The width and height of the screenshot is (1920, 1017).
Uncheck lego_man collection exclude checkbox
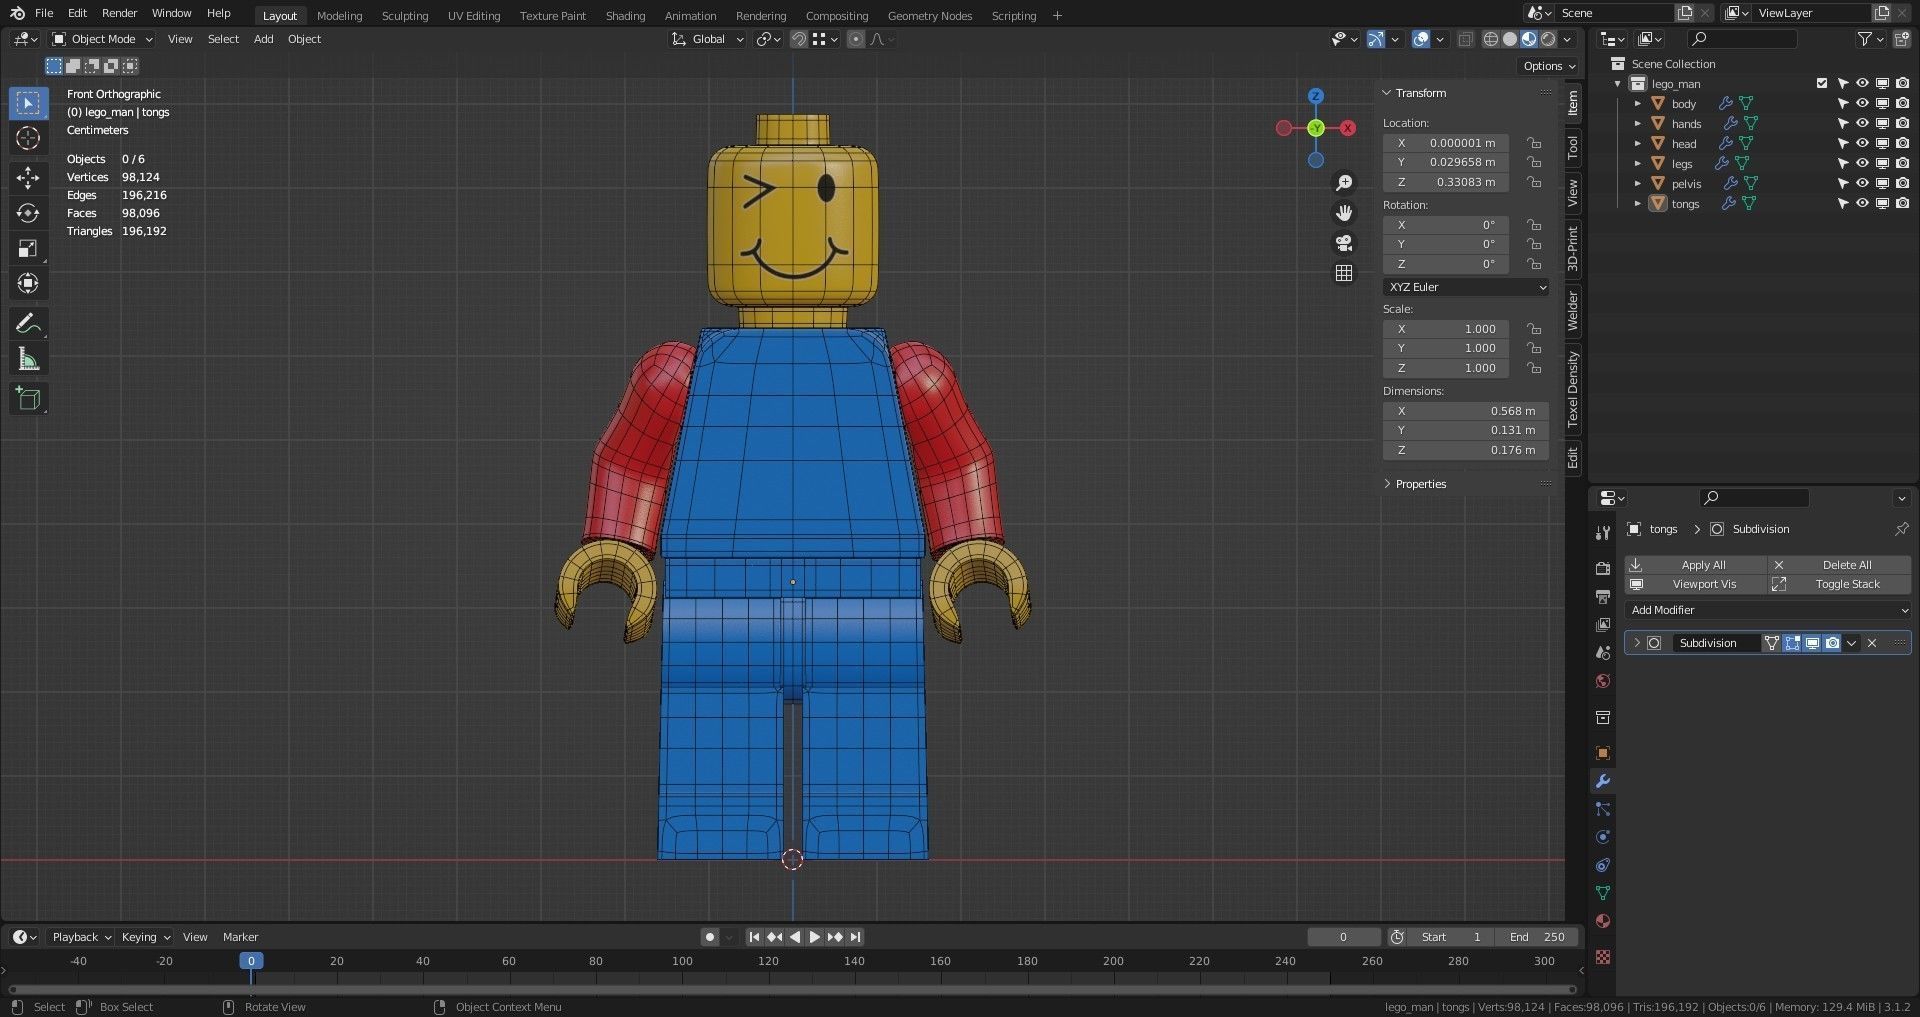pos(1822,84)
